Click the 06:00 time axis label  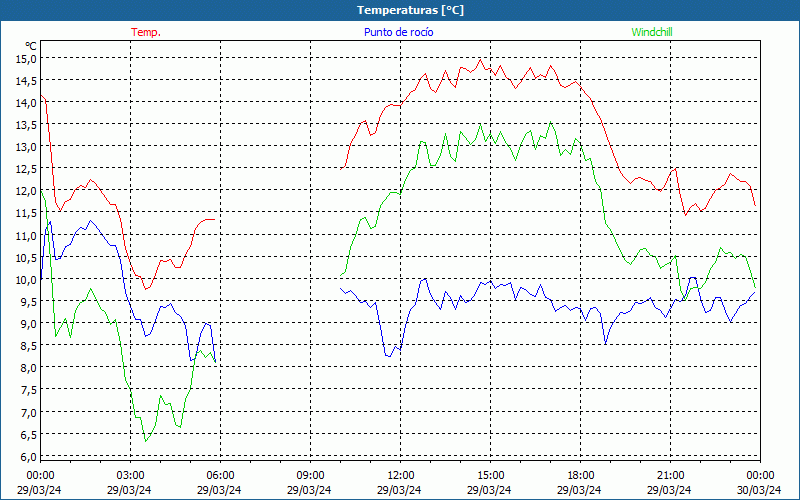pyautogui.click(x=220, y=476)
